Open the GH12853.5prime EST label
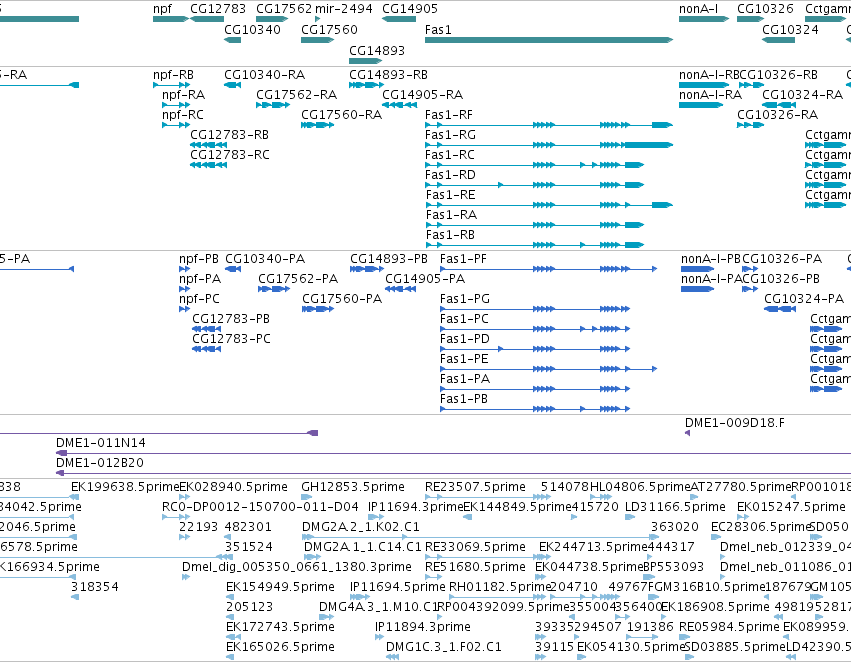Viewport: 851px width, 662px height. (x=353, y=487)
